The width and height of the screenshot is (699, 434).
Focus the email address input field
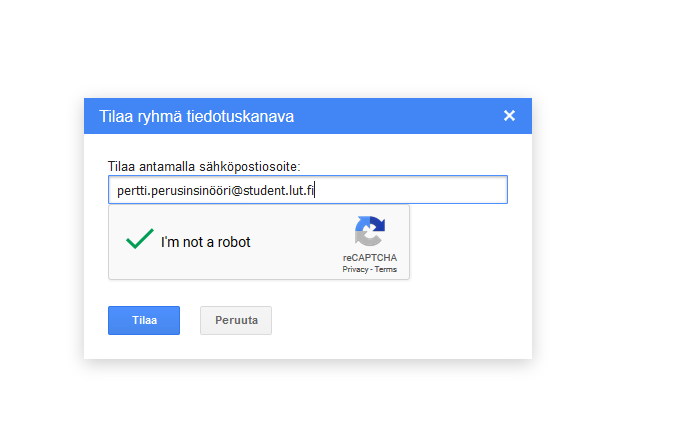point(308,190)
